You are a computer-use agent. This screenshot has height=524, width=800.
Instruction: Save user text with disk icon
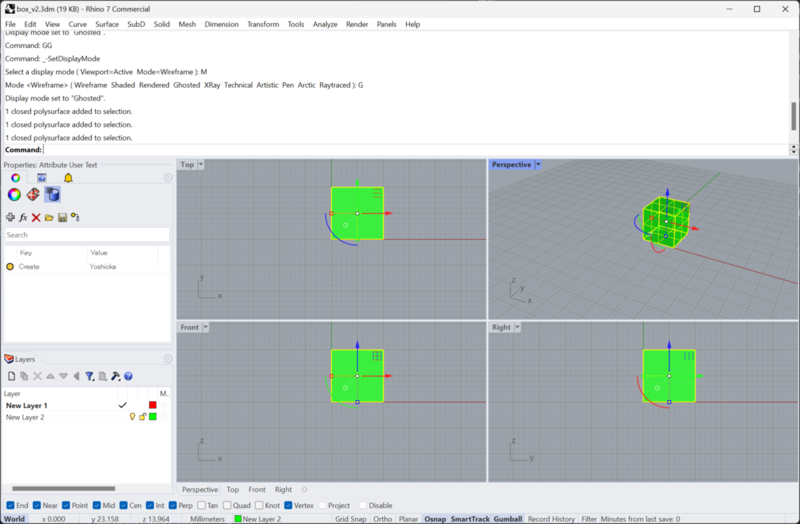click(x=62, y=217)
